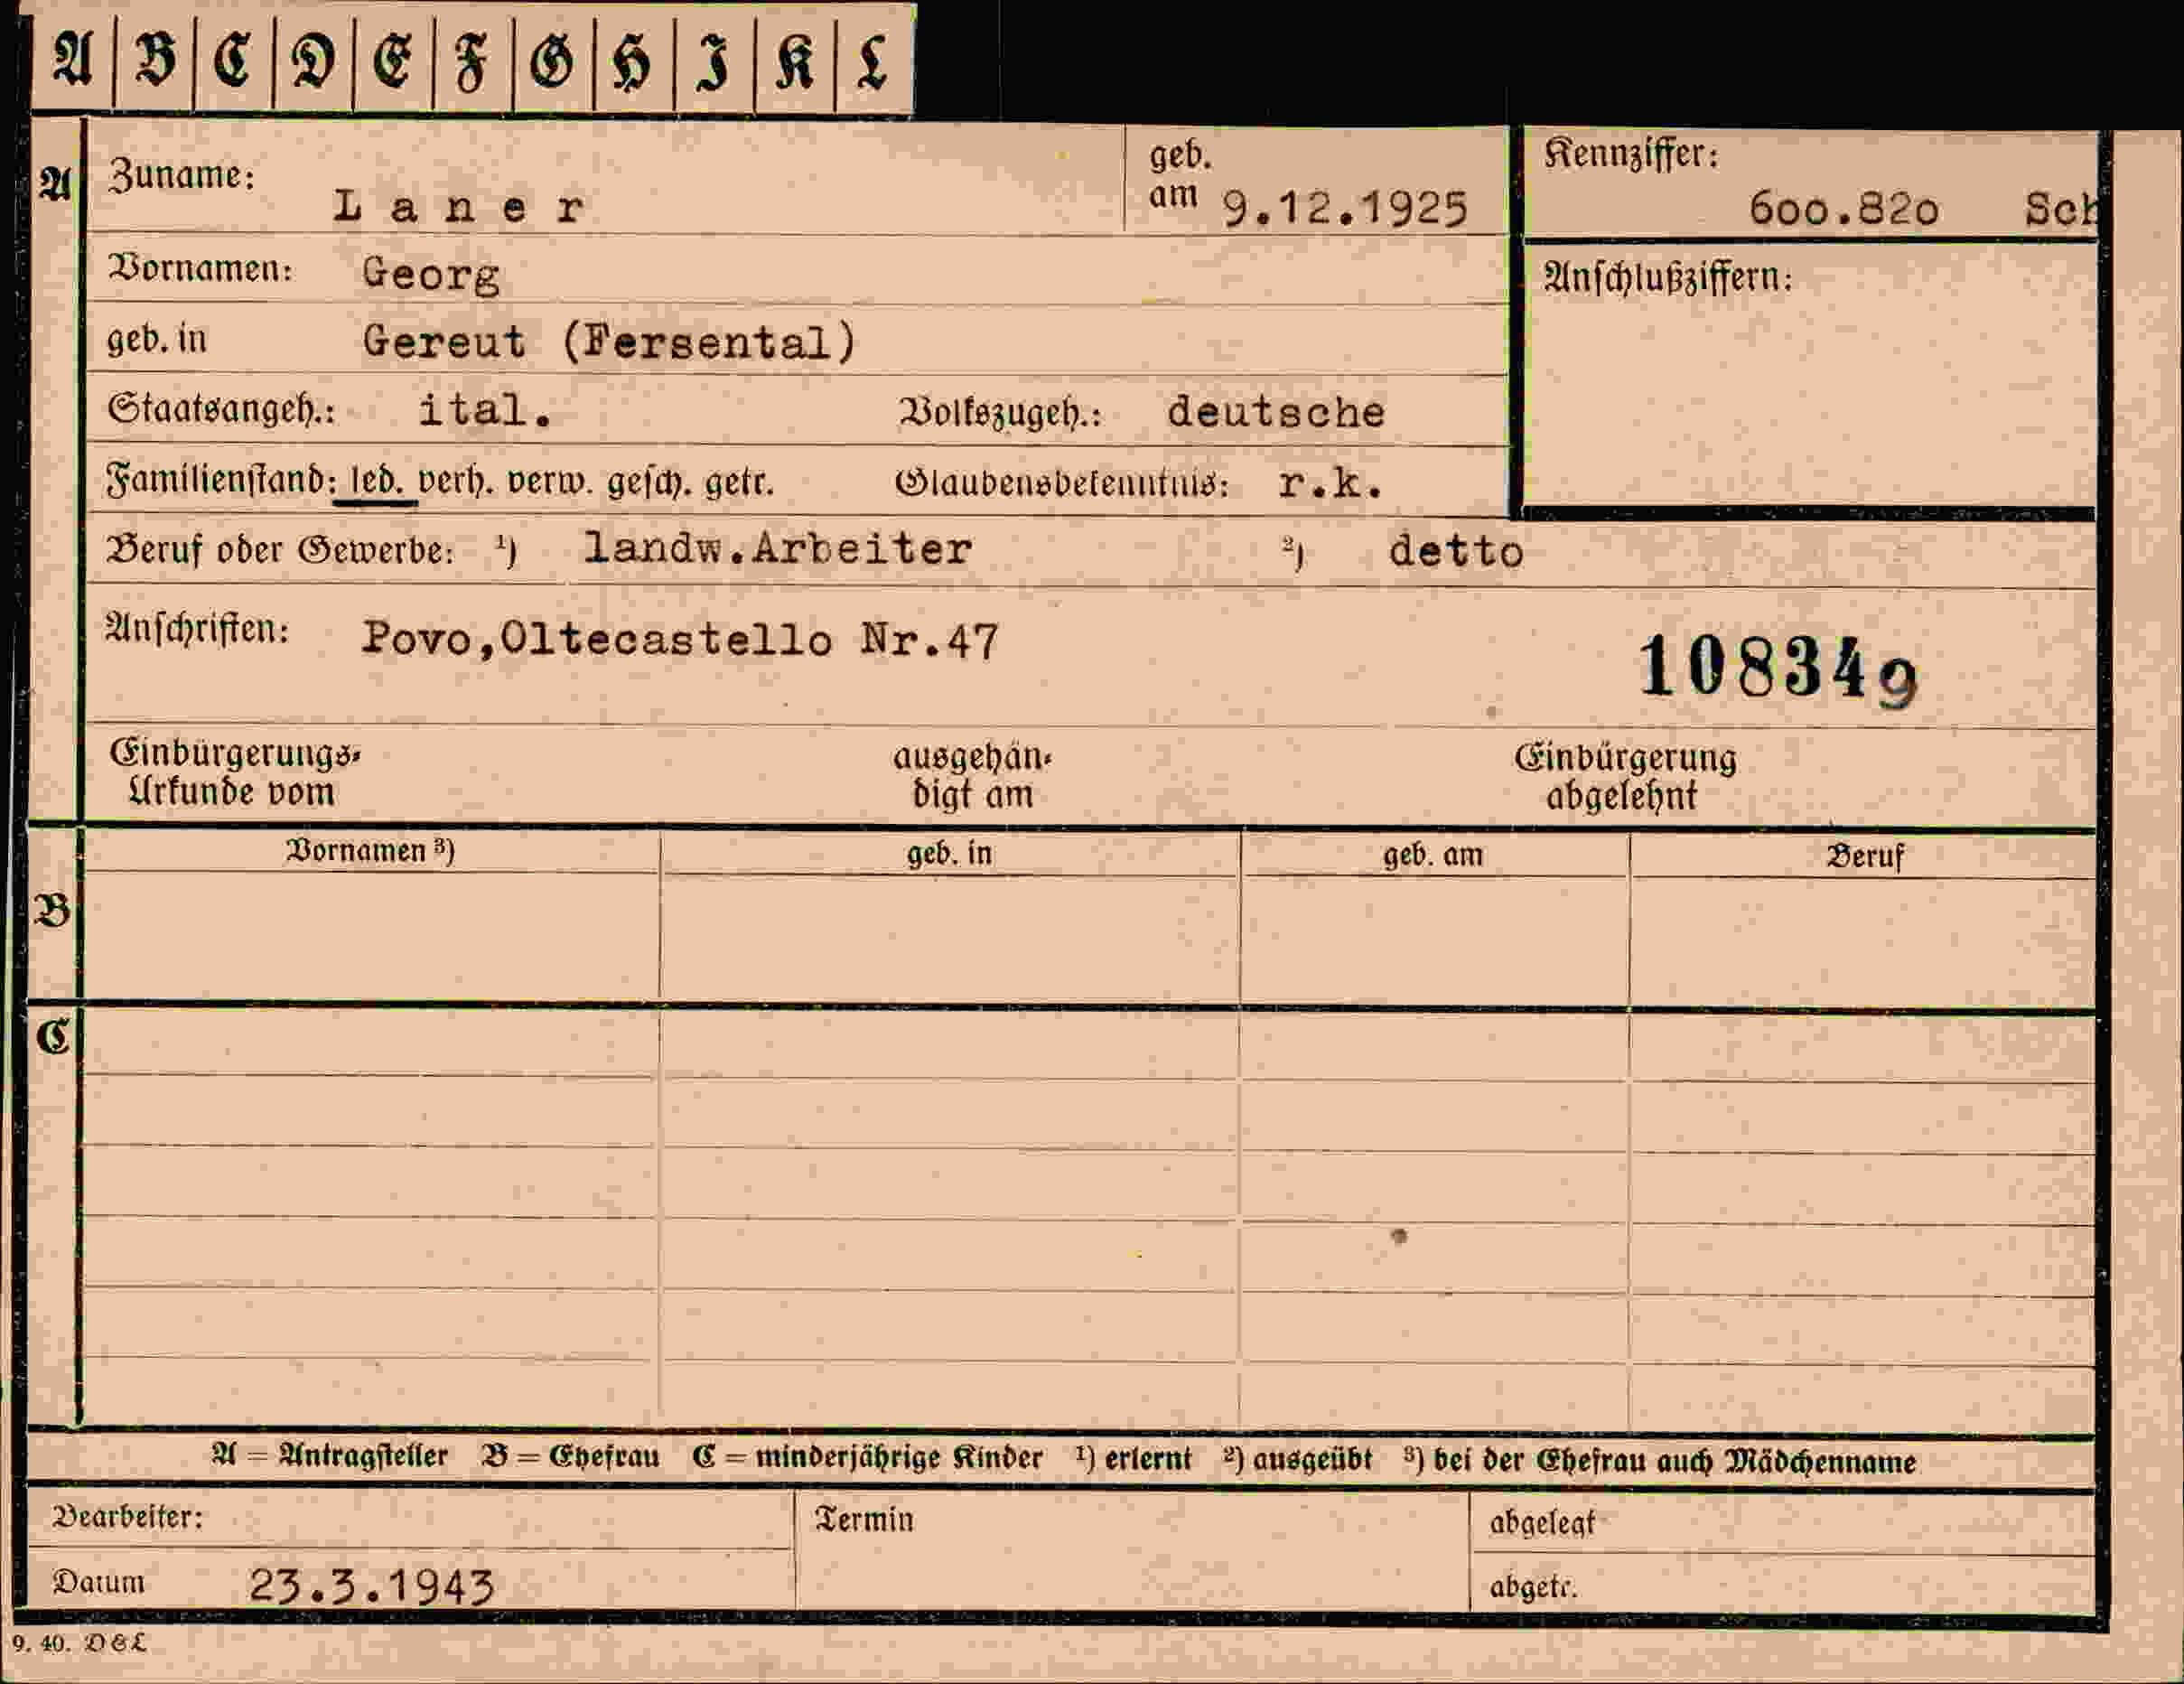Click 'ausgehändigt am' label
2184x1684 pixels.
point(972,776)
